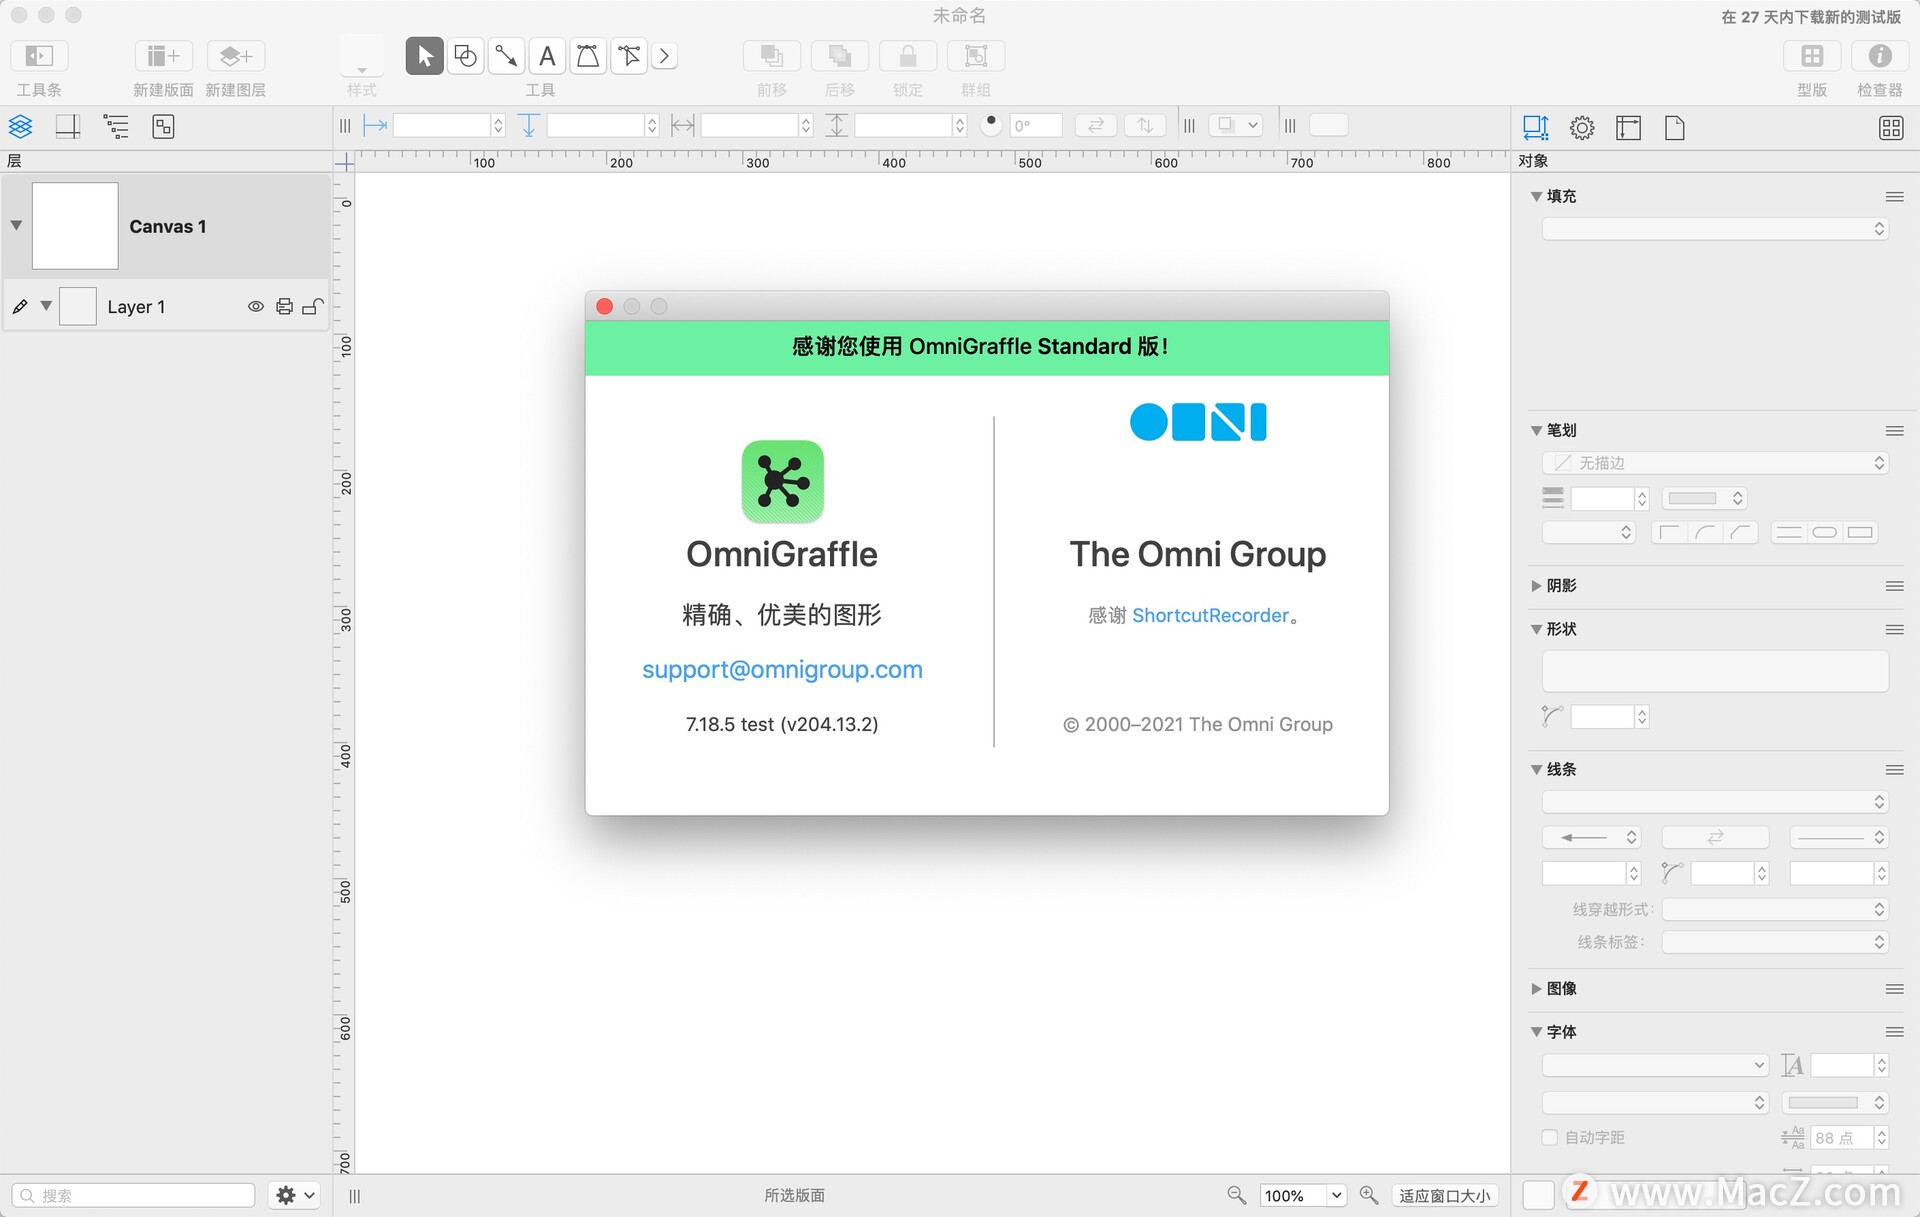Open the 线条标签 dropdown
Image resolution: width=1920 pixels, height=1217 pixels.
1775,942
